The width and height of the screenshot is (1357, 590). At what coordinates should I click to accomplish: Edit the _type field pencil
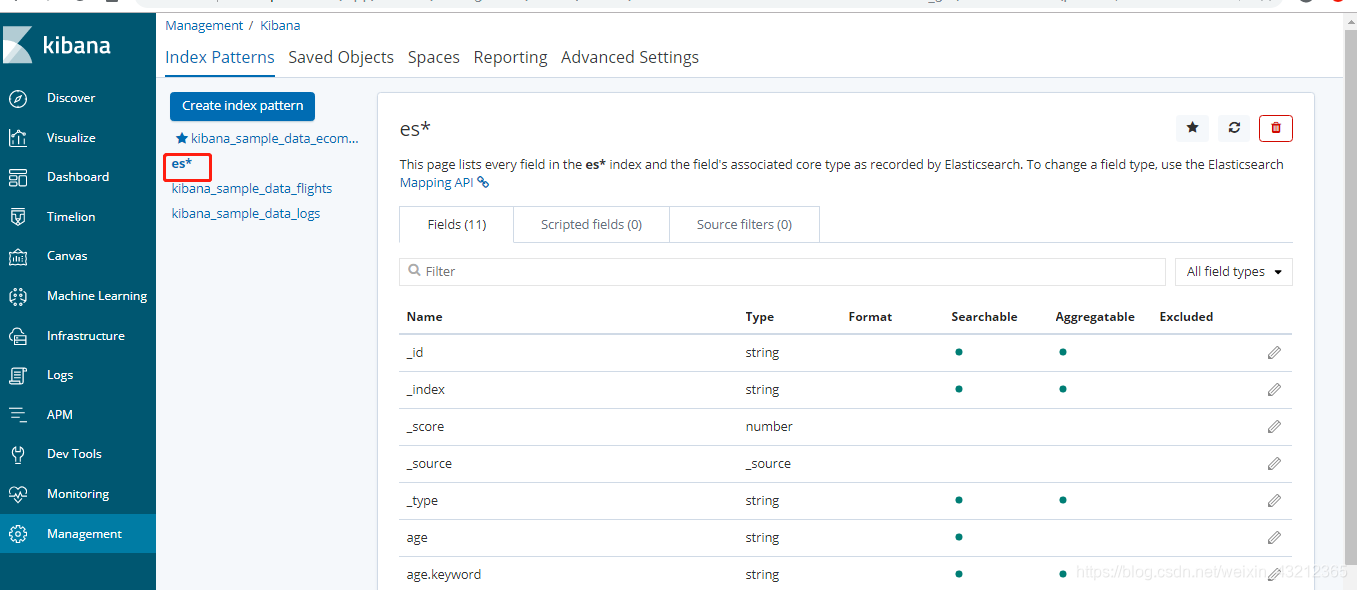[1274, 501]
